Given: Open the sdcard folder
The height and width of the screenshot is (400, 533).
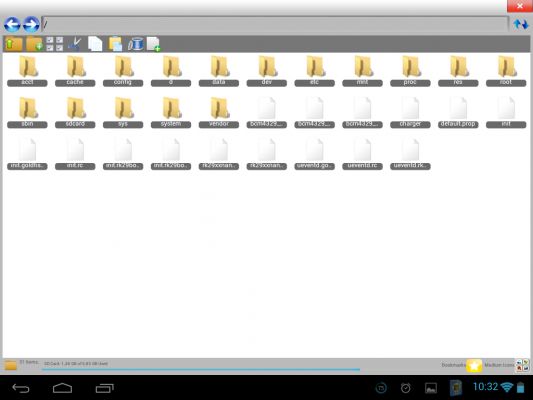Looking at the screenshot, I should click(x=75, y=112).
